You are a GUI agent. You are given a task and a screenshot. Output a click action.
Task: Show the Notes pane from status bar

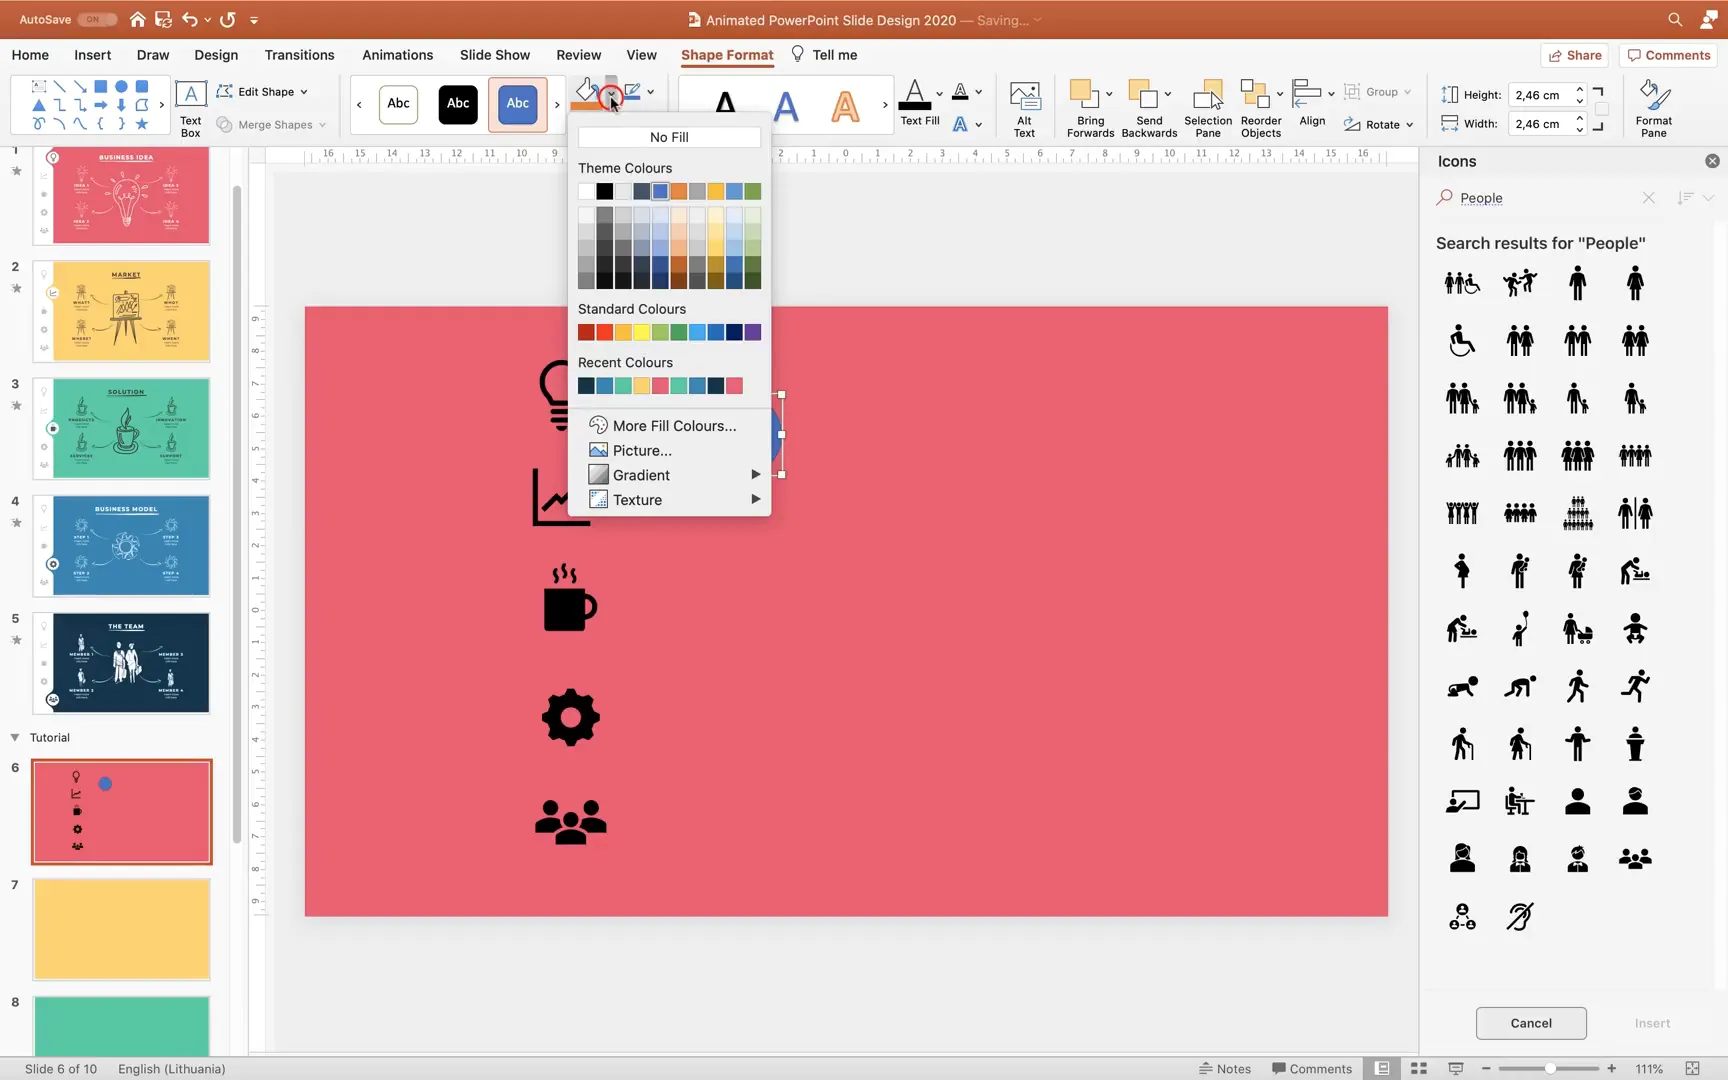point(1225,1068)
